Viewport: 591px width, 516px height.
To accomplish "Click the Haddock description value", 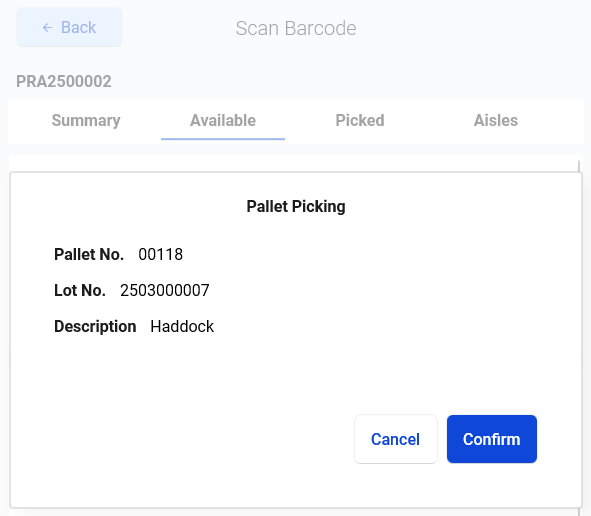I will (x=182, y=326).
